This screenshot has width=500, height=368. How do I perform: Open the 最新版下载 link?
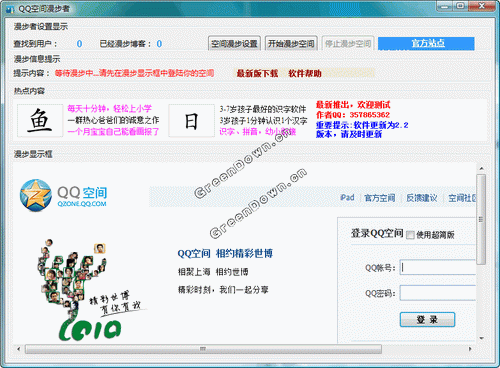point(257,73)
